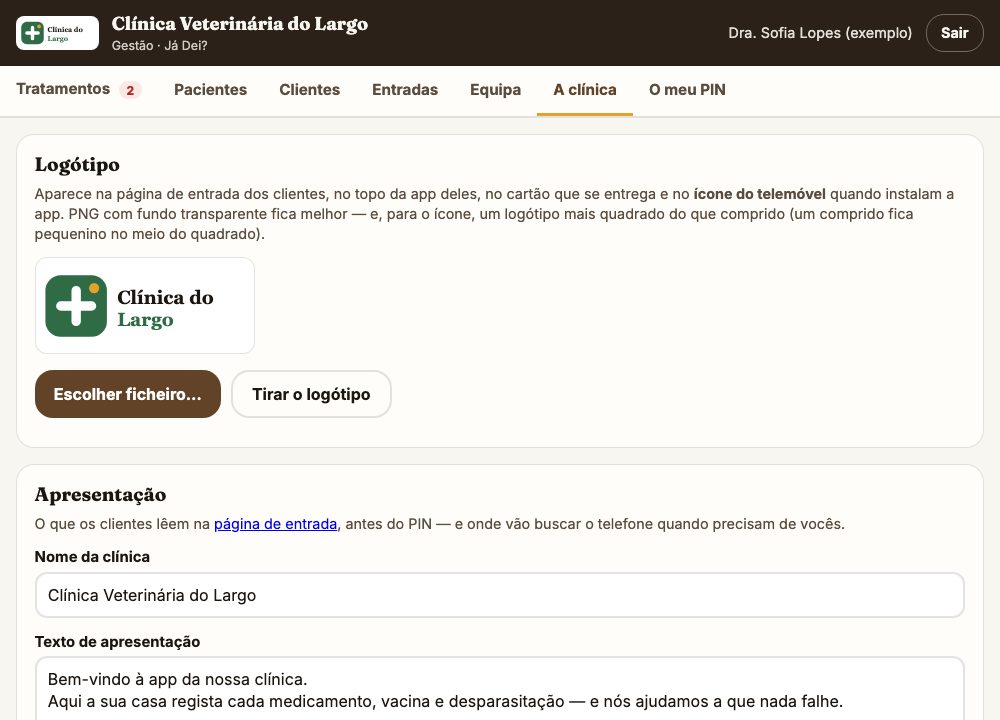
Task: Click Escolher ficheiro... to upload a logo
Action: [128, 394]
